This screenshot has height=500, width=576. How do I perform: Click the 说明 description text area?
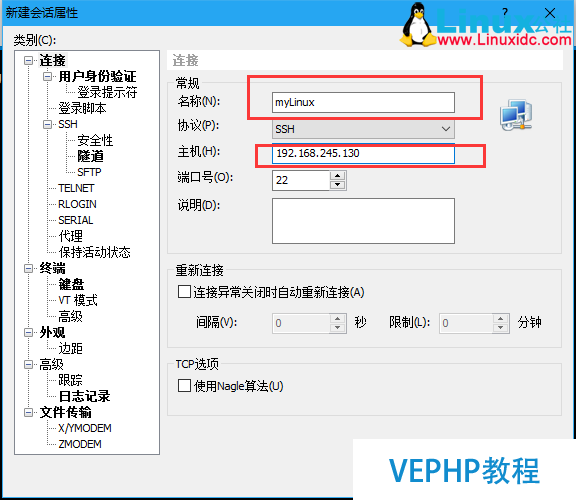pos(363,221)
